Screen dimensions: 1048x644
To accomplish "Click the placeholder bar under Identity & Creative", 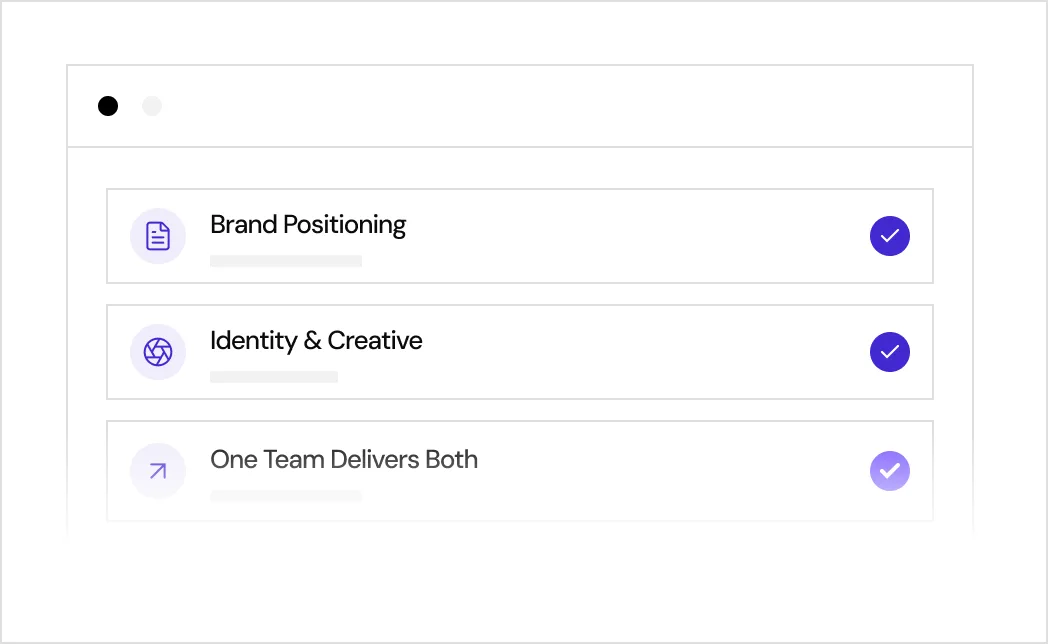I will click(274, 377).
